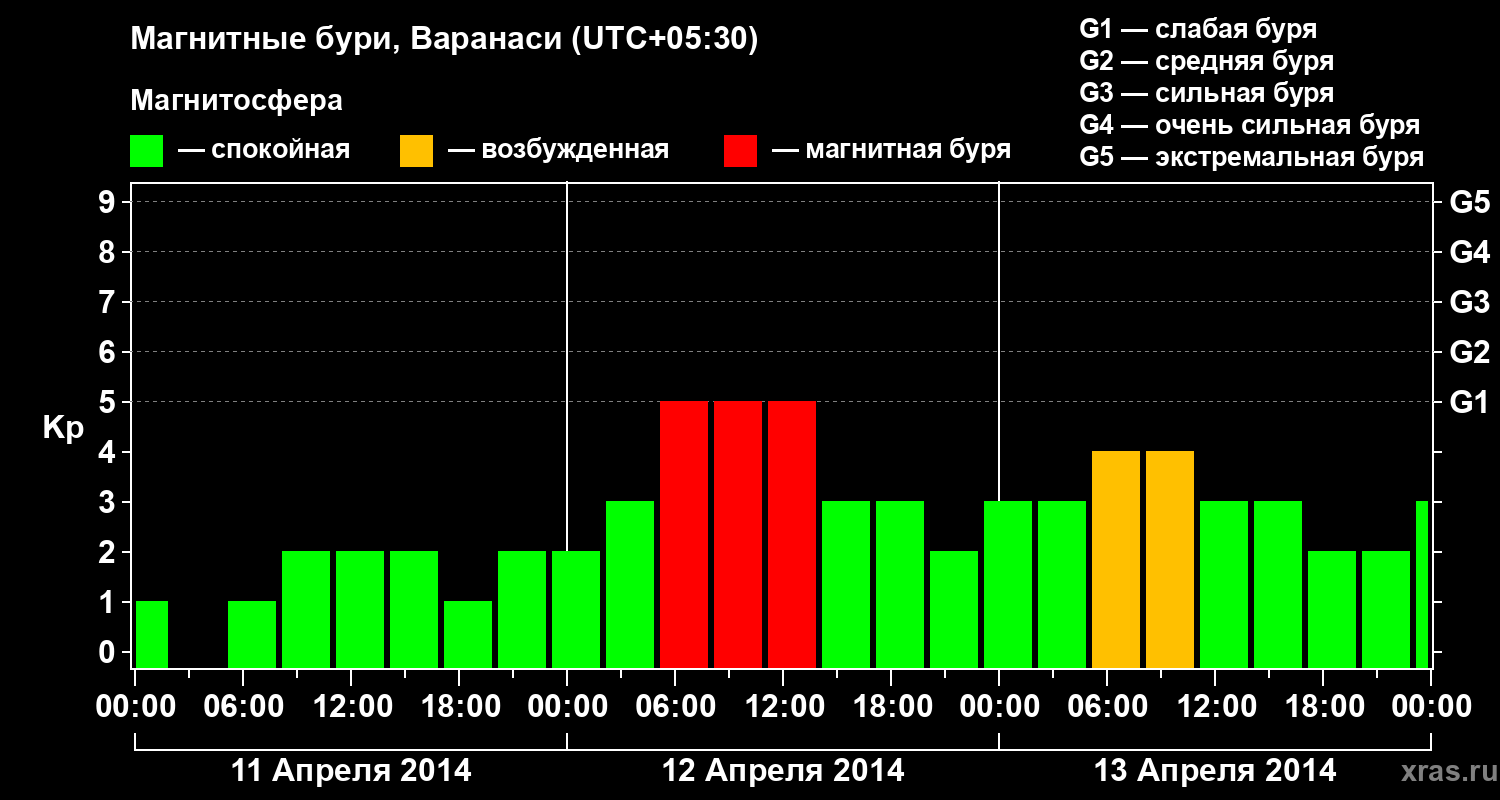Screen dimensions: 1500x800
Task: Click the '06:00' time label of 11 April
Action: click(x=243, y=707)
